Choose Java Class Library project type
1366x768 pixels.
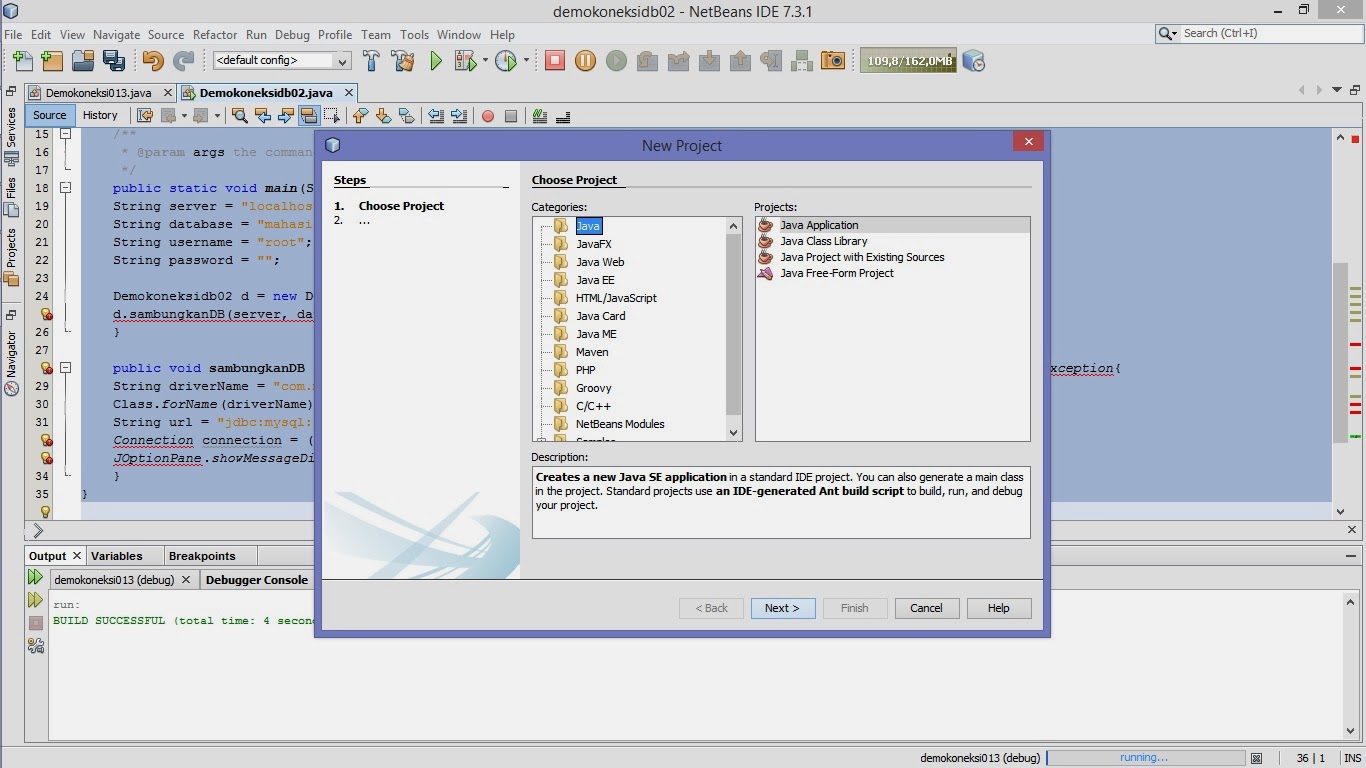tap(823, 241)
